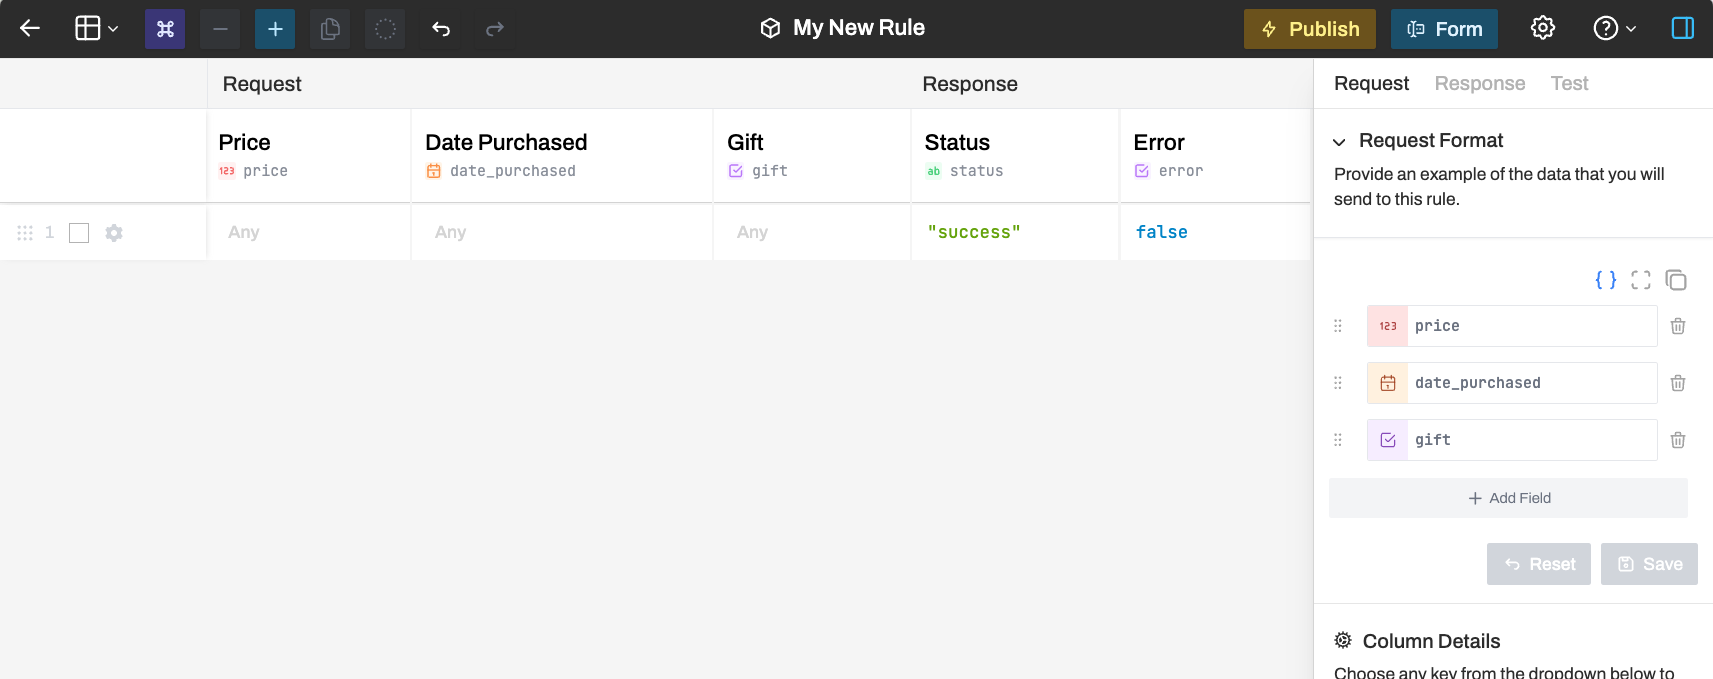Switch to the Test tab
Screen dimensions: 1713x679
click(1569, 84)
